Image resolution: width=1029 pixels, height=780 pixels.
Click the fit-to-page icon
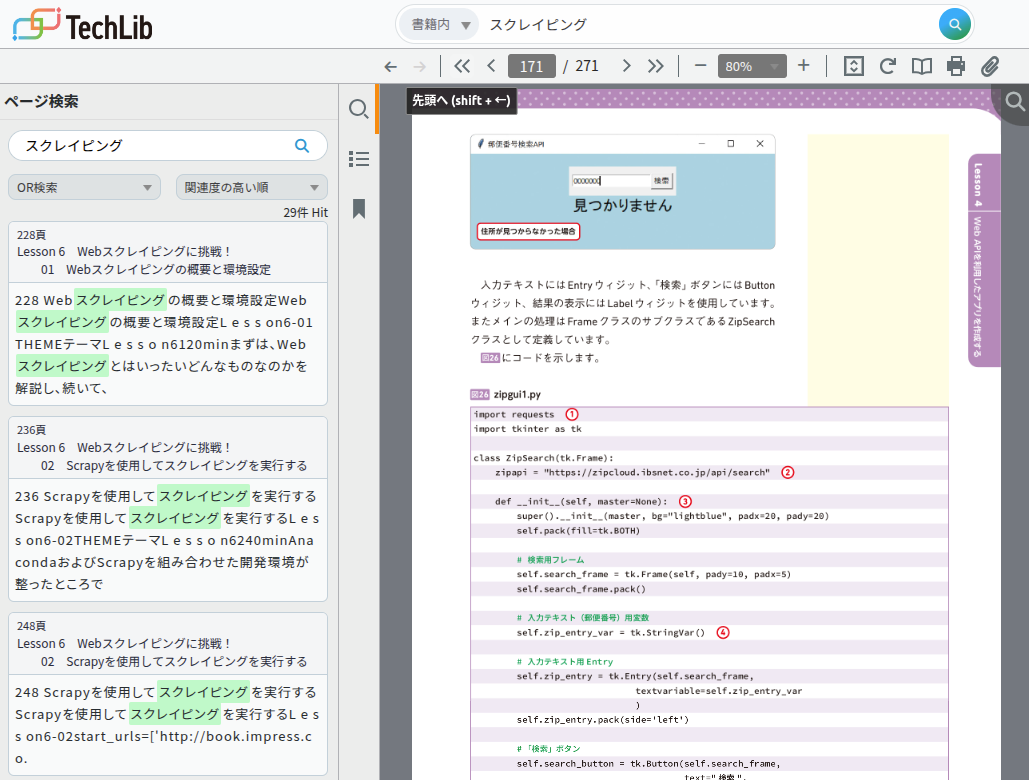(853, 66)
